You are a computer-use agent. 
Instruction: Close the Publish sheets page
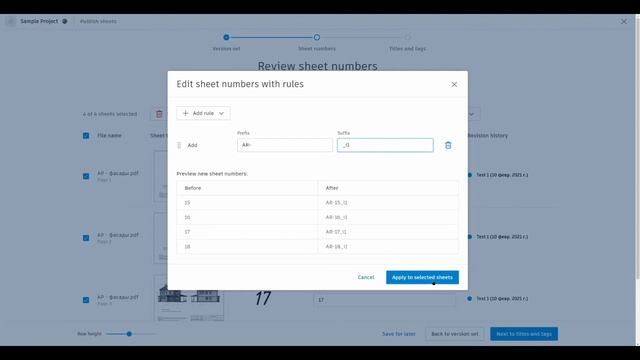coord(624,21)
